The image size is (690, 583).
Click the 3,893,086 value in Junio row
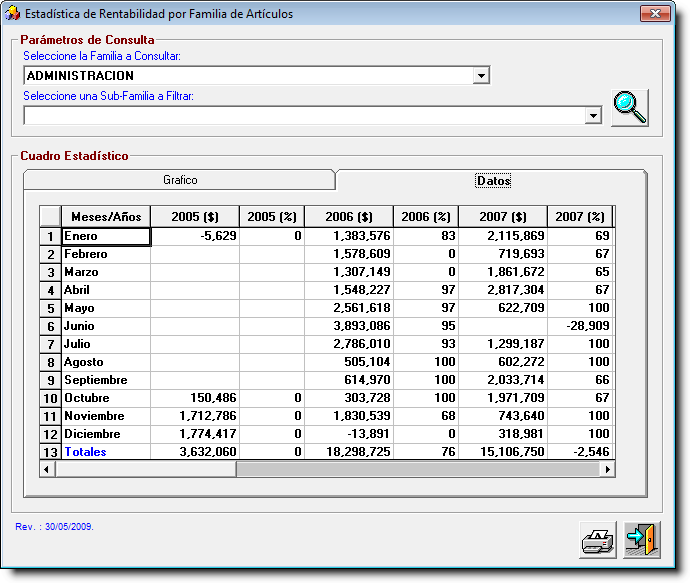coord(349,326)
